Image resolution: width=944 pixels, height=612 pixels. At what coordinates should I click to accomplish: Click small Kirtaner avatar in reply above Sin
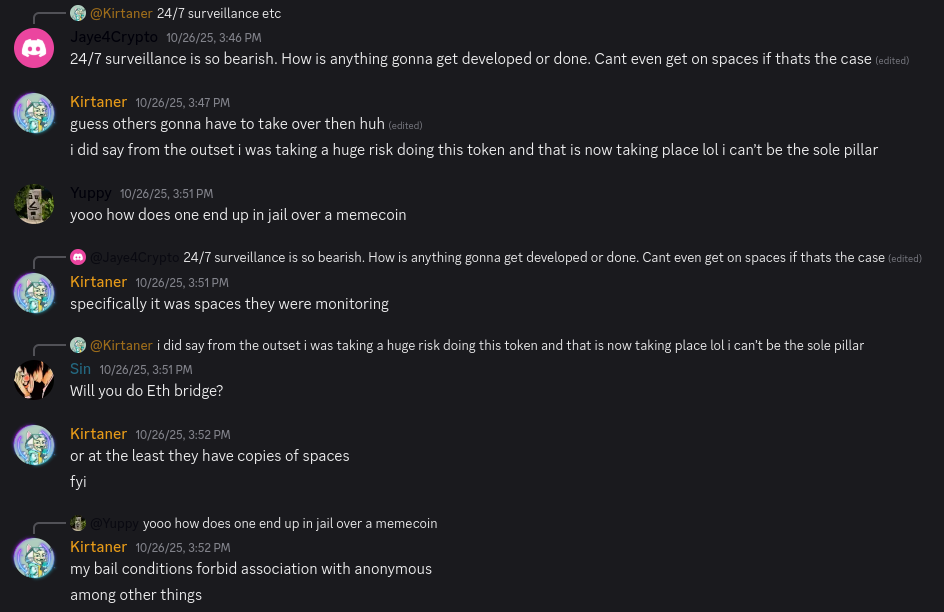point(78,345)
